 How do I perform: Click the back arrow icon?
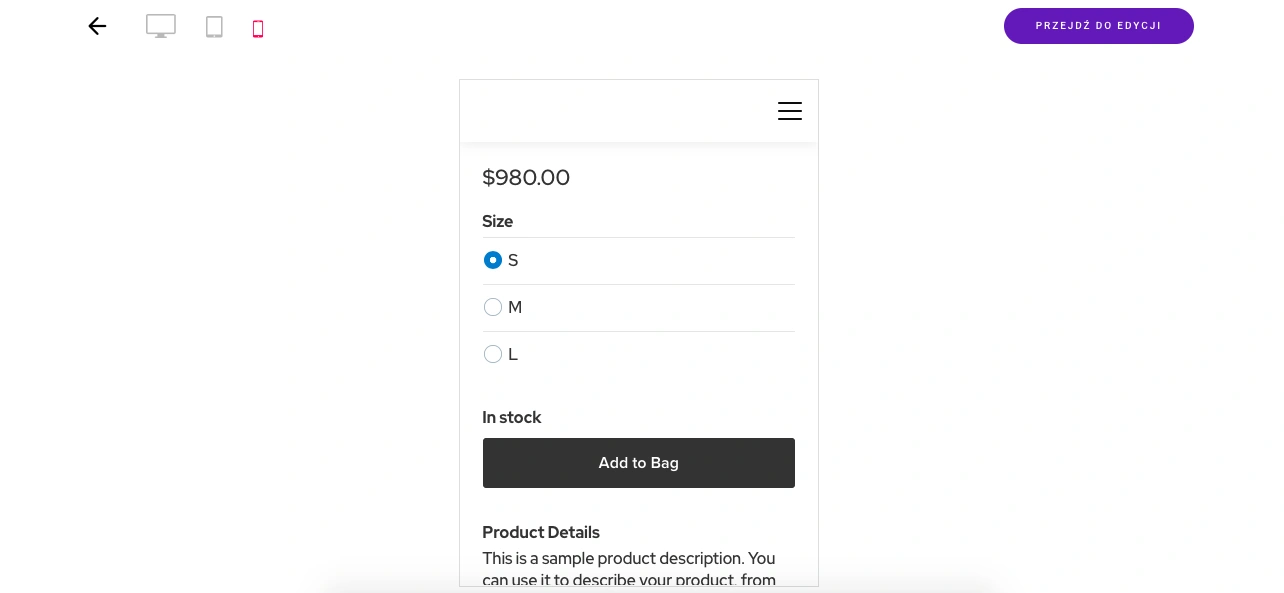pos(97,27)
